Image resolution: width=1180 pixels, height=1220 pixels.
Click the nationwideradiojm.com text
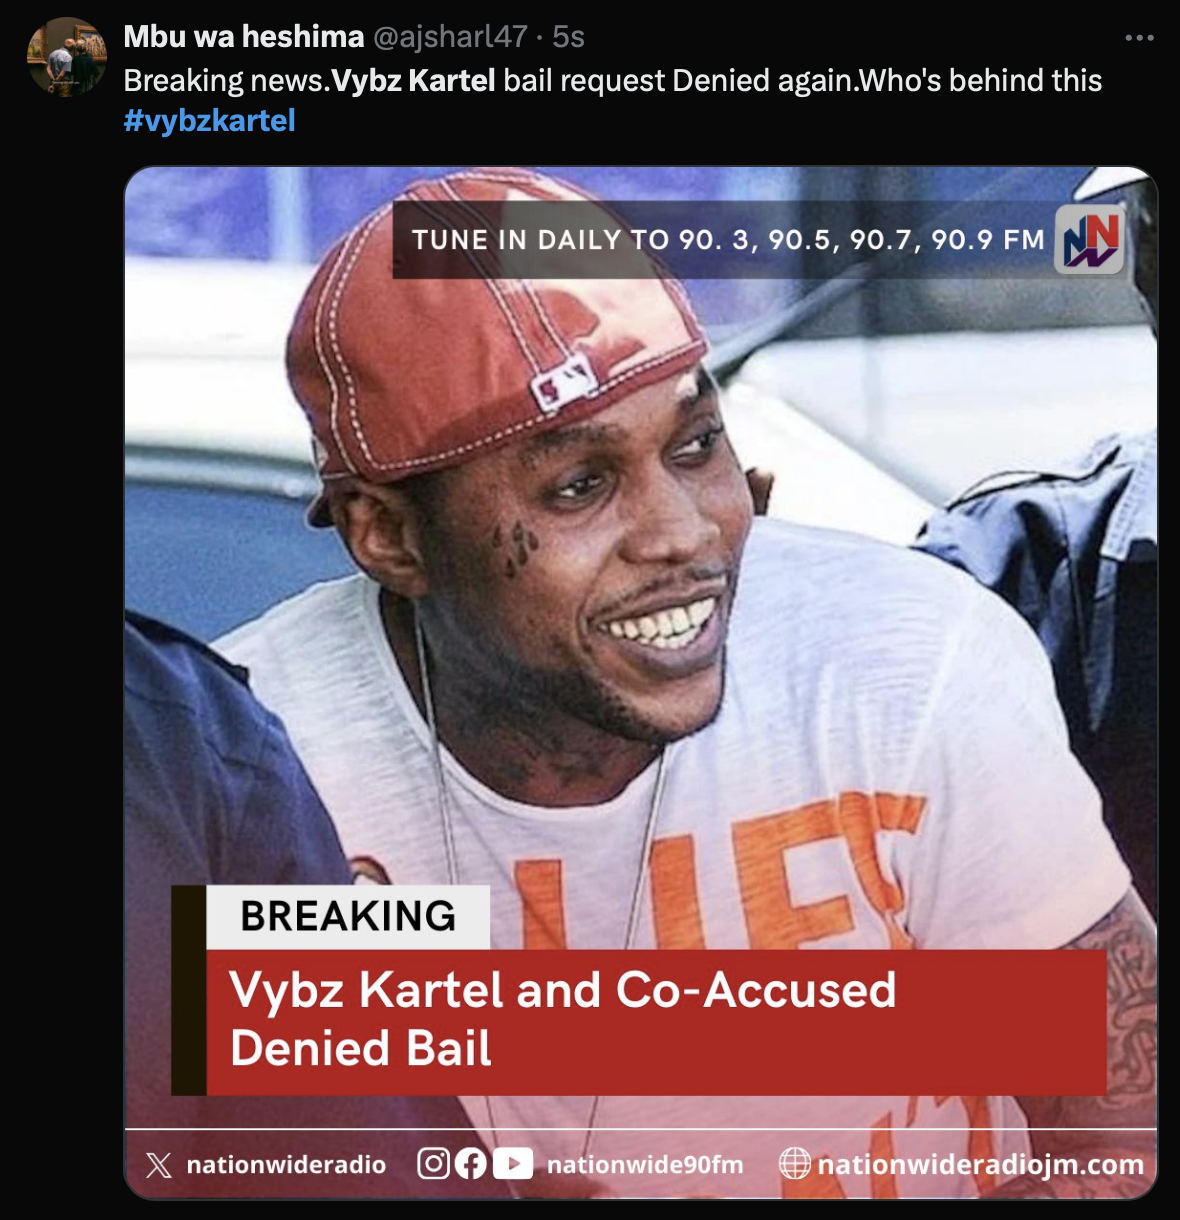[981, 1165]
